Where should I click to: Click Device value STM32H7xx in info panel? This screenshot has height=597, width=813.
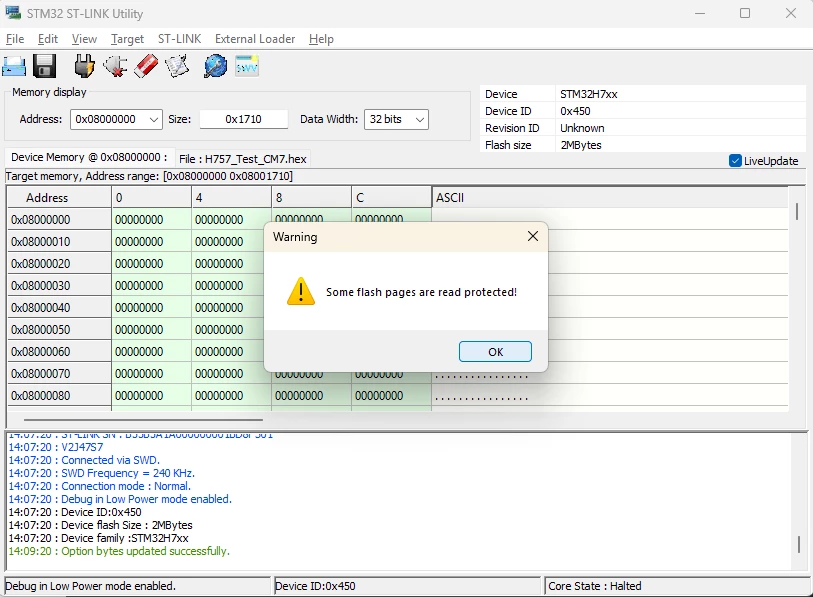pos(588,94)
